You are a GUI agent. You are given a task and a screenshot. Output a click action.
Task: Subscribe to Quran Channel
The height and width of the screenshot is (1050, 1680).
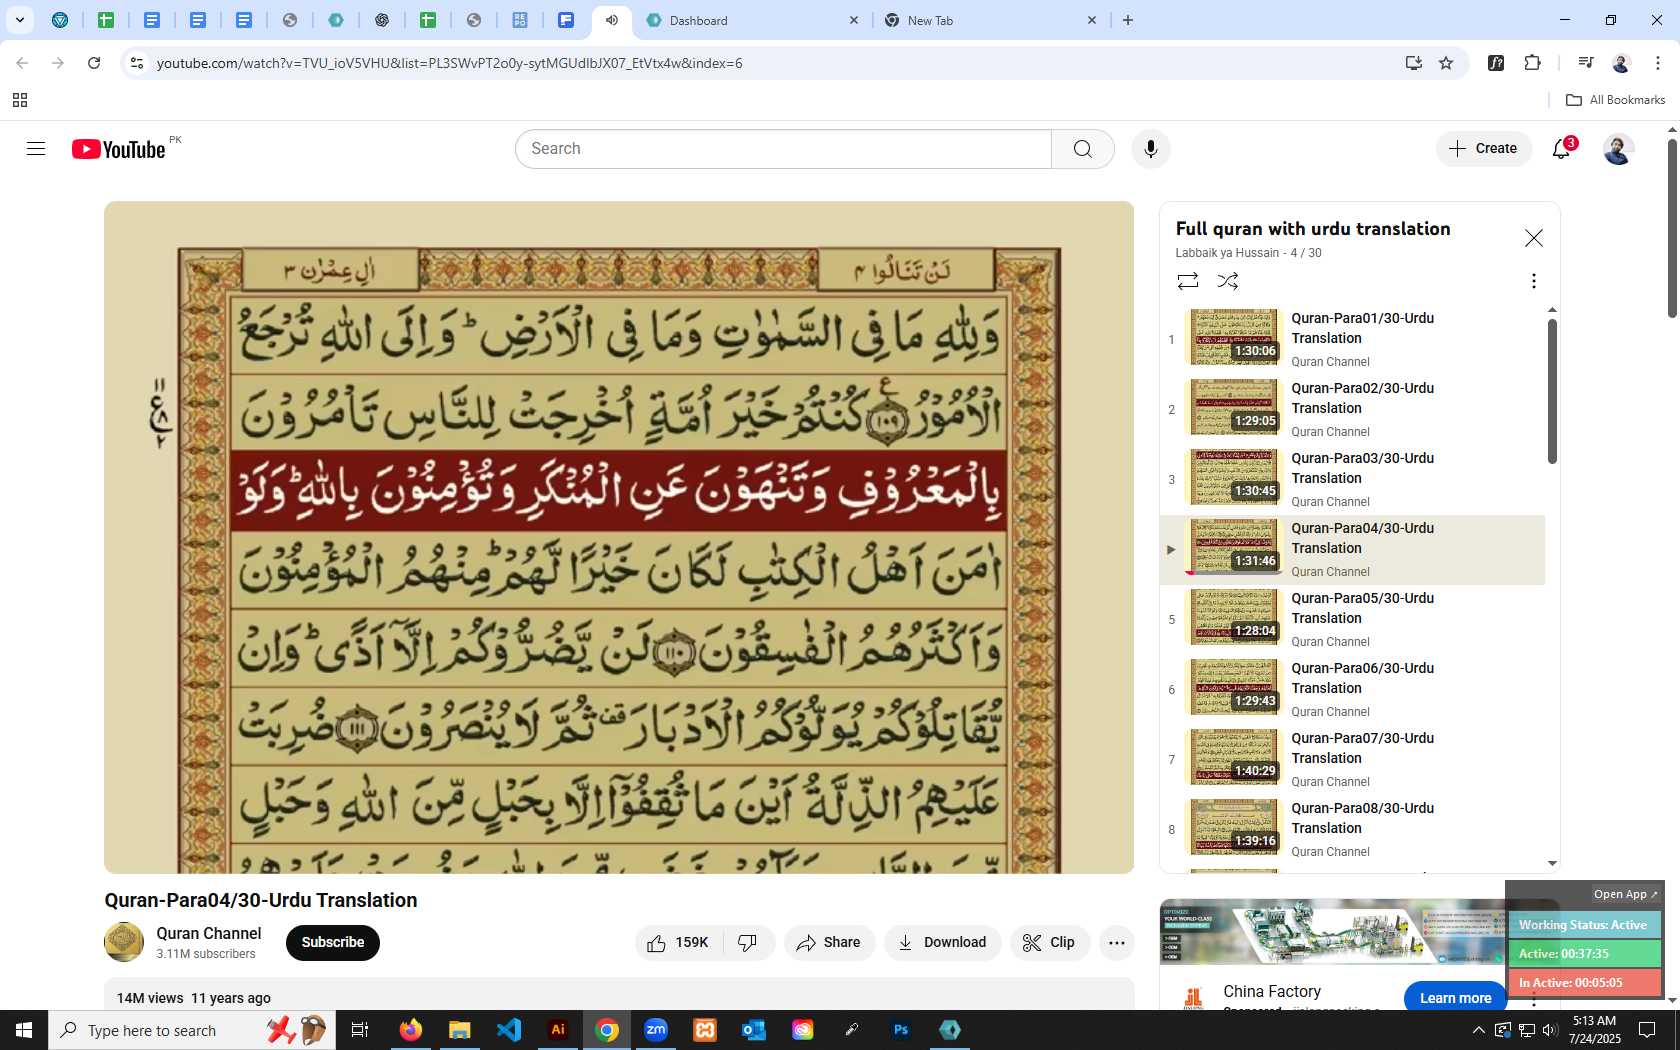coord(333,943)
